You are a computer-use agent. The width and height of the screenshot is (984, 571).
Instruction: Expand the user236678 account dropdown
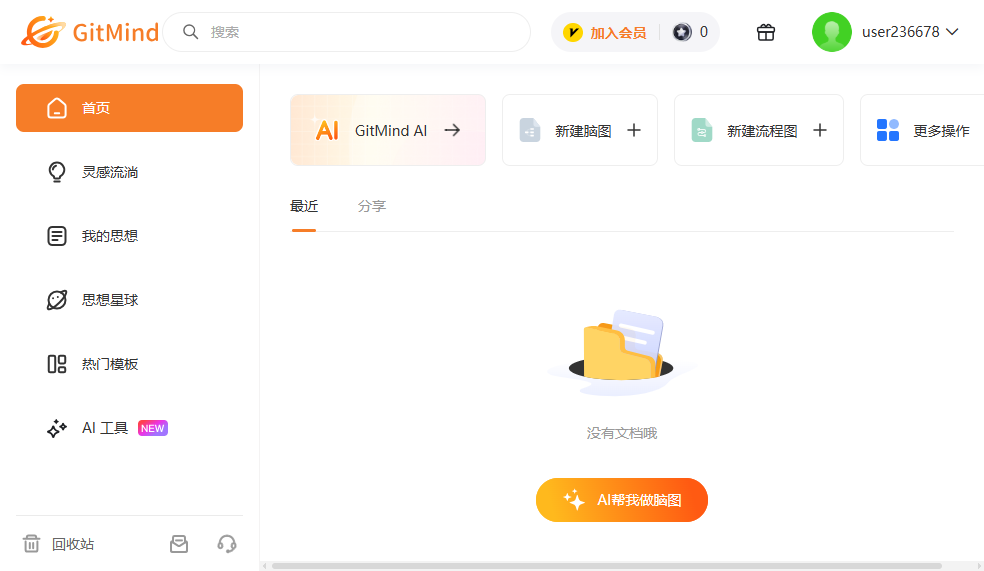point(911,32)
